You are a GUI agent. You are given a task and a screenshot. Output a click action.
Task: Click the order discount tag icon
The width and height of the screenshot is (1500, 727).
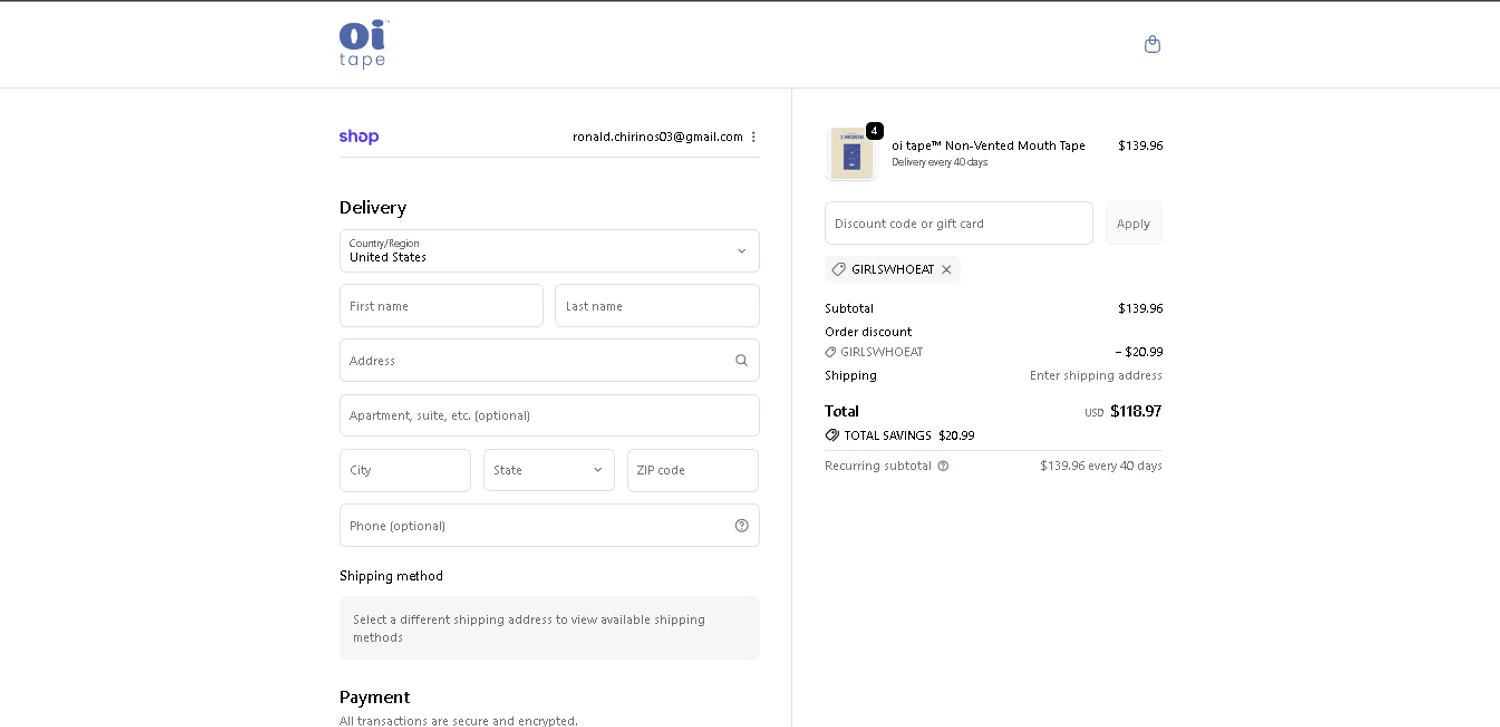coord(830,352)
